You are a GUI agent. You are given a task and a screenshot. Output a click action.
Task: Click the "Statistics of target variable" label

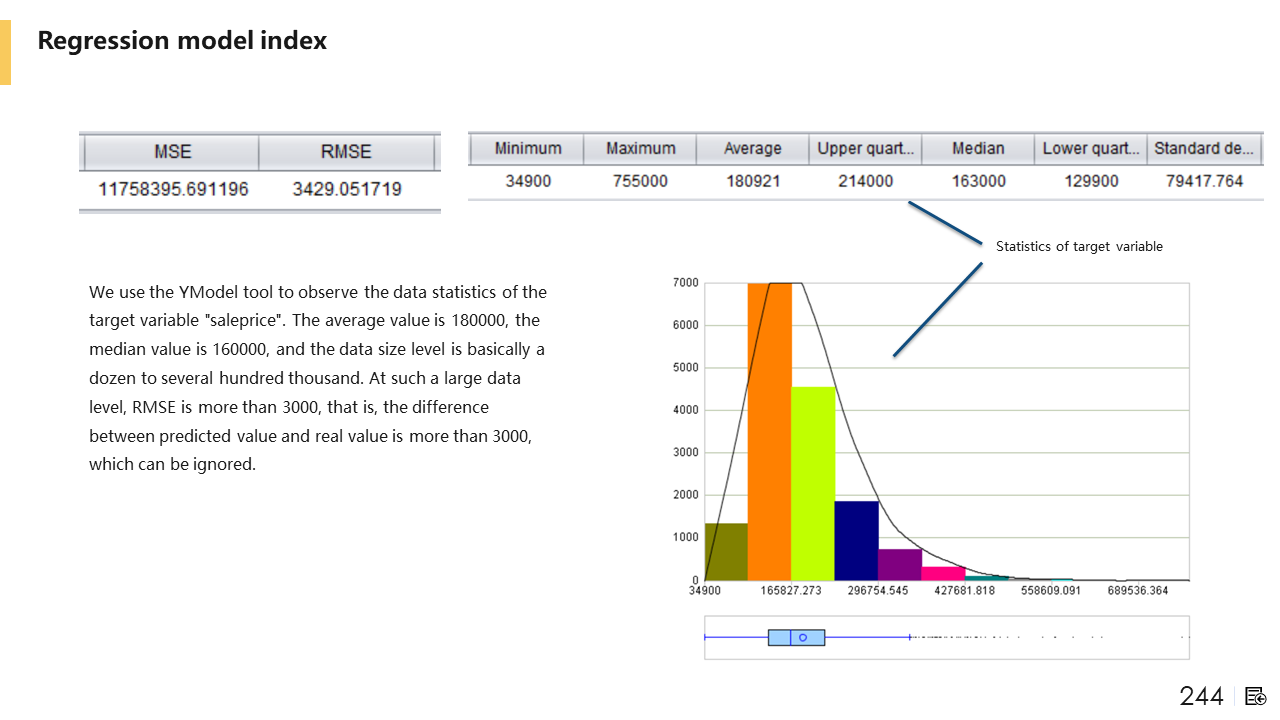(x=1079, y=246)
